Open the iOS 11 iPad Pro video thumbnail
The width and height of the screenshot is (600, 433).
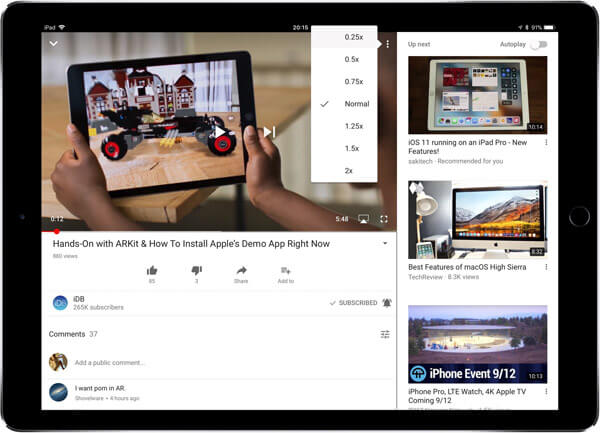tap(478, 95)
